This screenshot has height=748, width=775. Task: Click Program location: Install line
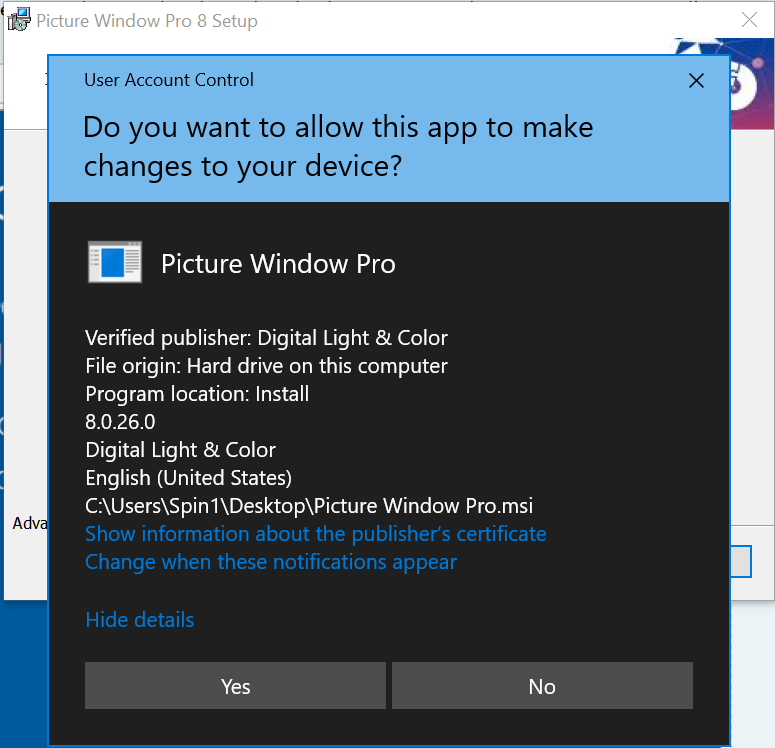pyautogui.click(x=197, y=394)
